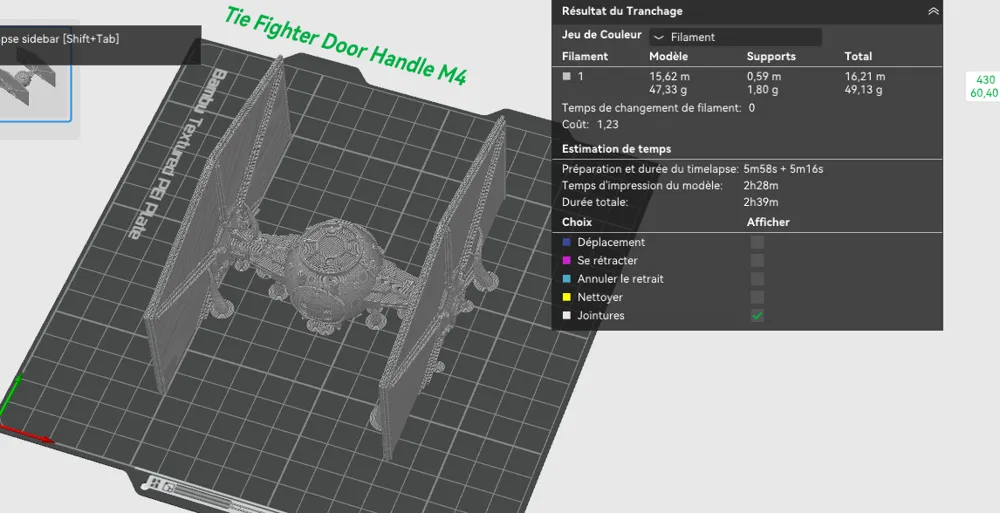This screenshot has height=513, width=1000.
Task: Click the layer slider value 430
Action: pos(985,80)
